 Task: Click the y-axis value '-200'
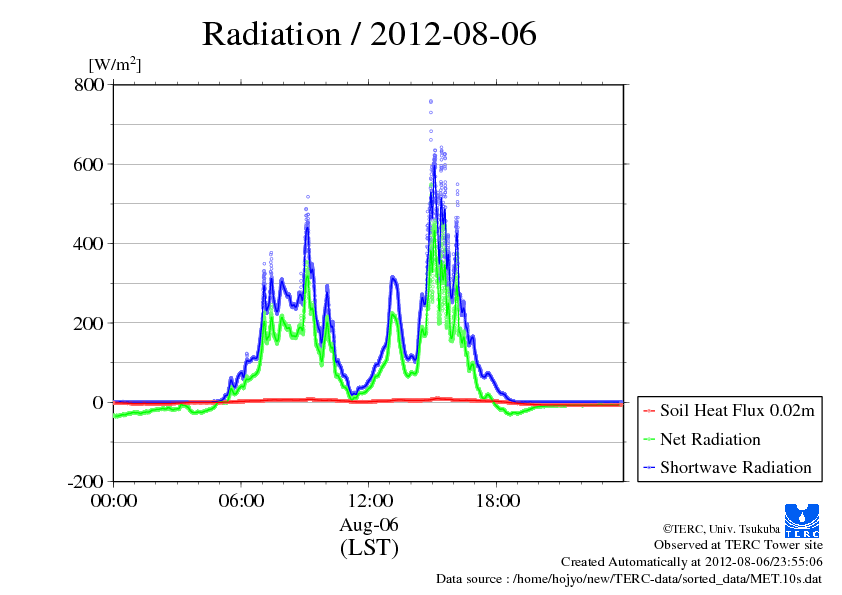85,482
